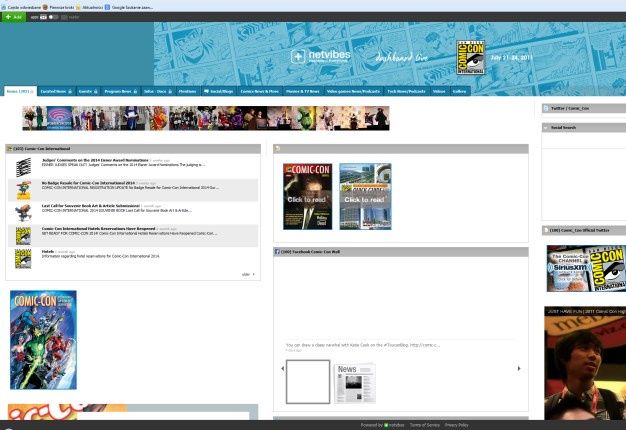Open the dark Comic-Con magazine Click to read
Screen dimensions: 626x430
(x=307, y=196)
